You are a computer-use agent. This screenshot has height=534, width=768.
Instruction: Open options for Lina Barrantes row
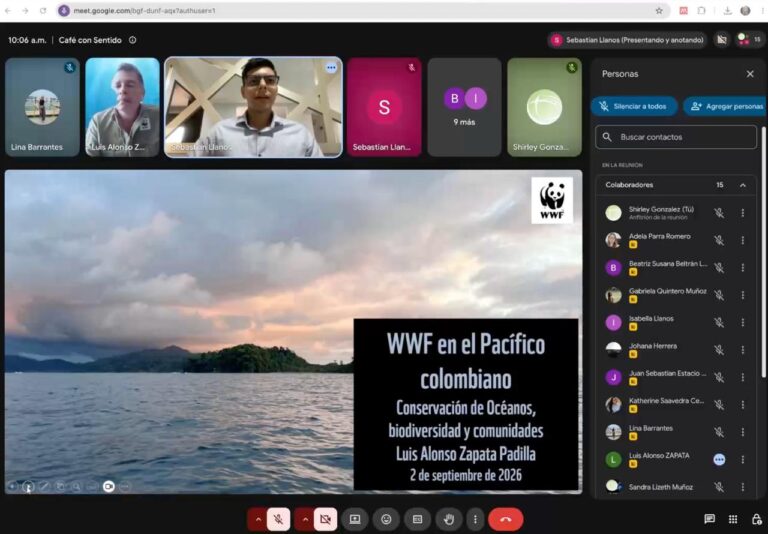[x=743, y=433]
